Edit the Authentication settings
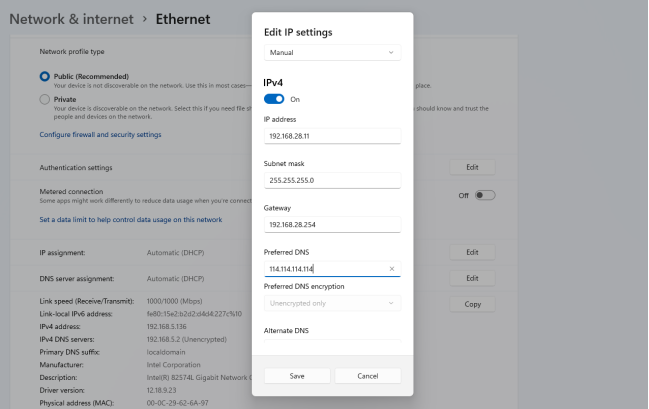 [x=472, y=167]
